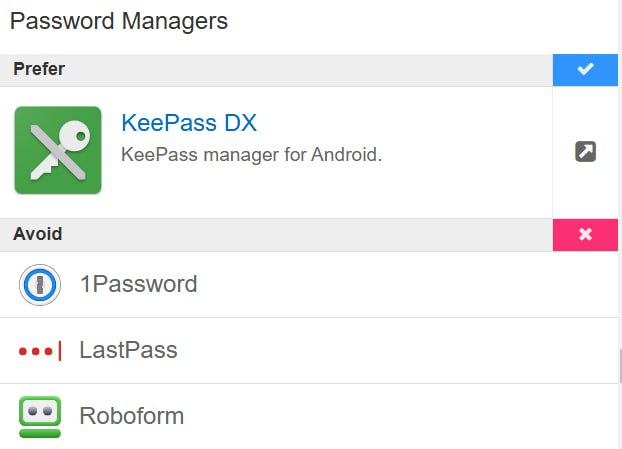The image size is (622, 449).
Task: Click the LastPass red dots icon
Action: [x=40, y=351]
